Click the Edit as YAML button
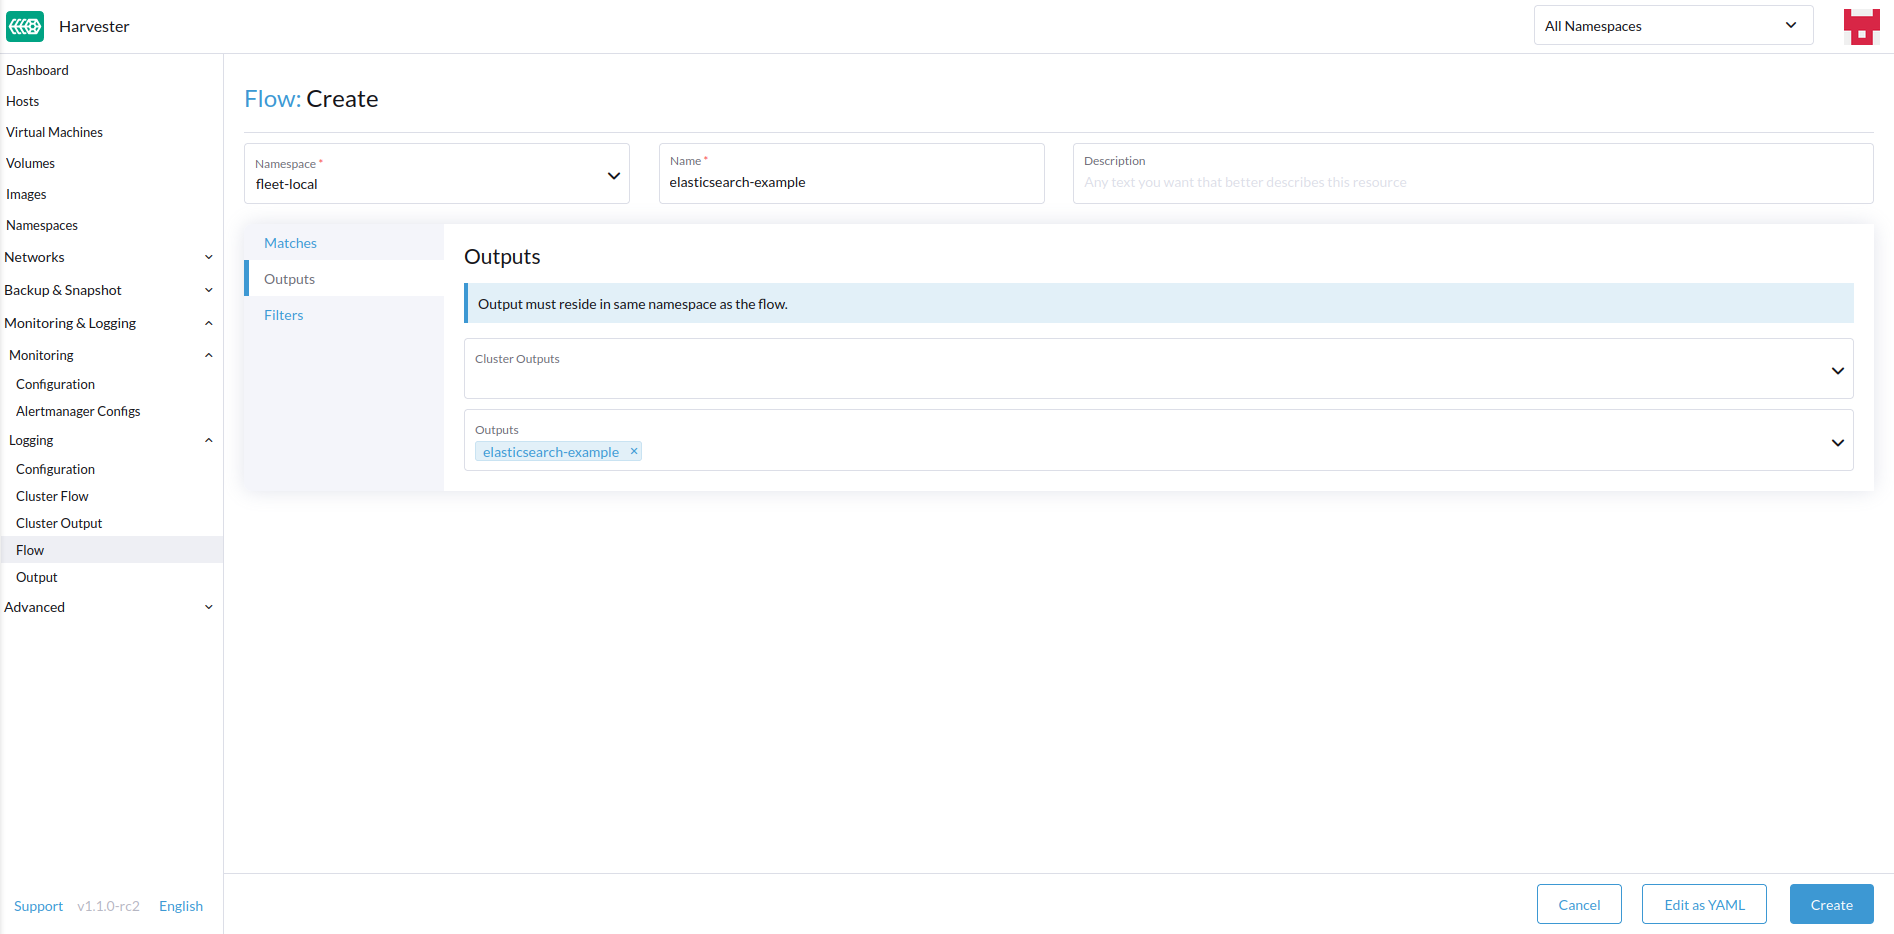This screenshot has height=934, width=1894. 1703,904
